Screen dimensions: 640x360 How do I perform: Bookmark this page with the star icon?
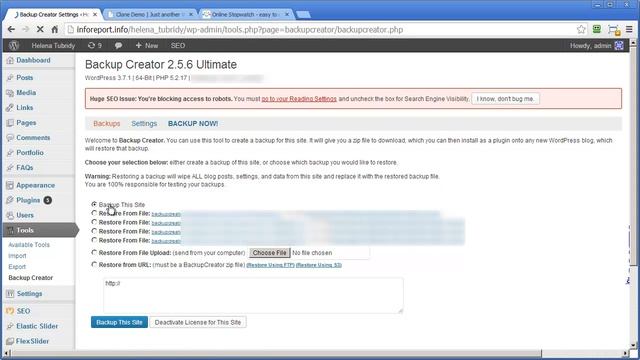(581, 29)
